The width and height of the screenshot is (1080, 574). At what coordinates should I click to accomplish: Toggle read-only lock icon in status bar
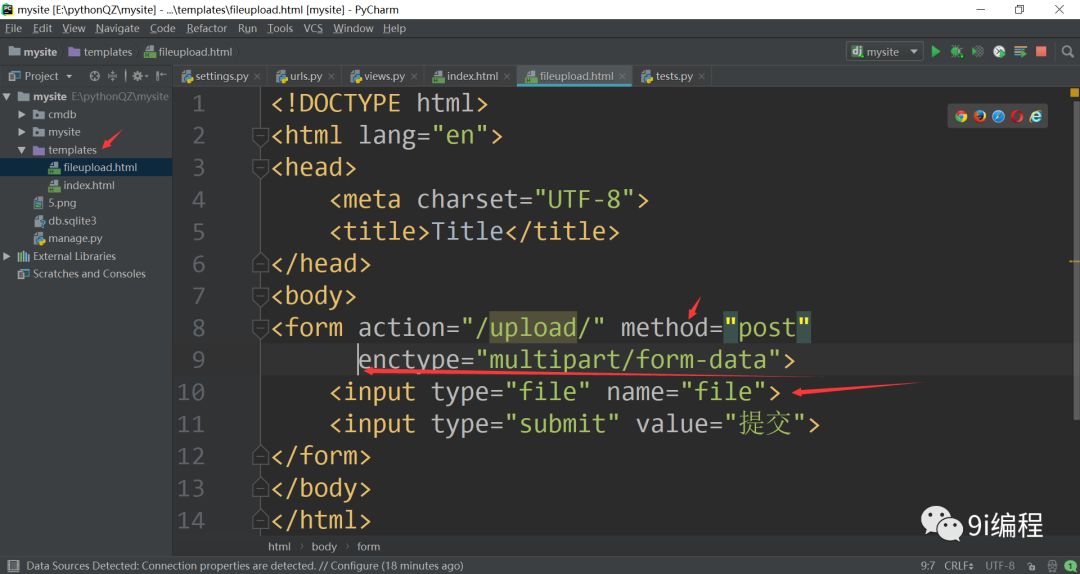1031,566
